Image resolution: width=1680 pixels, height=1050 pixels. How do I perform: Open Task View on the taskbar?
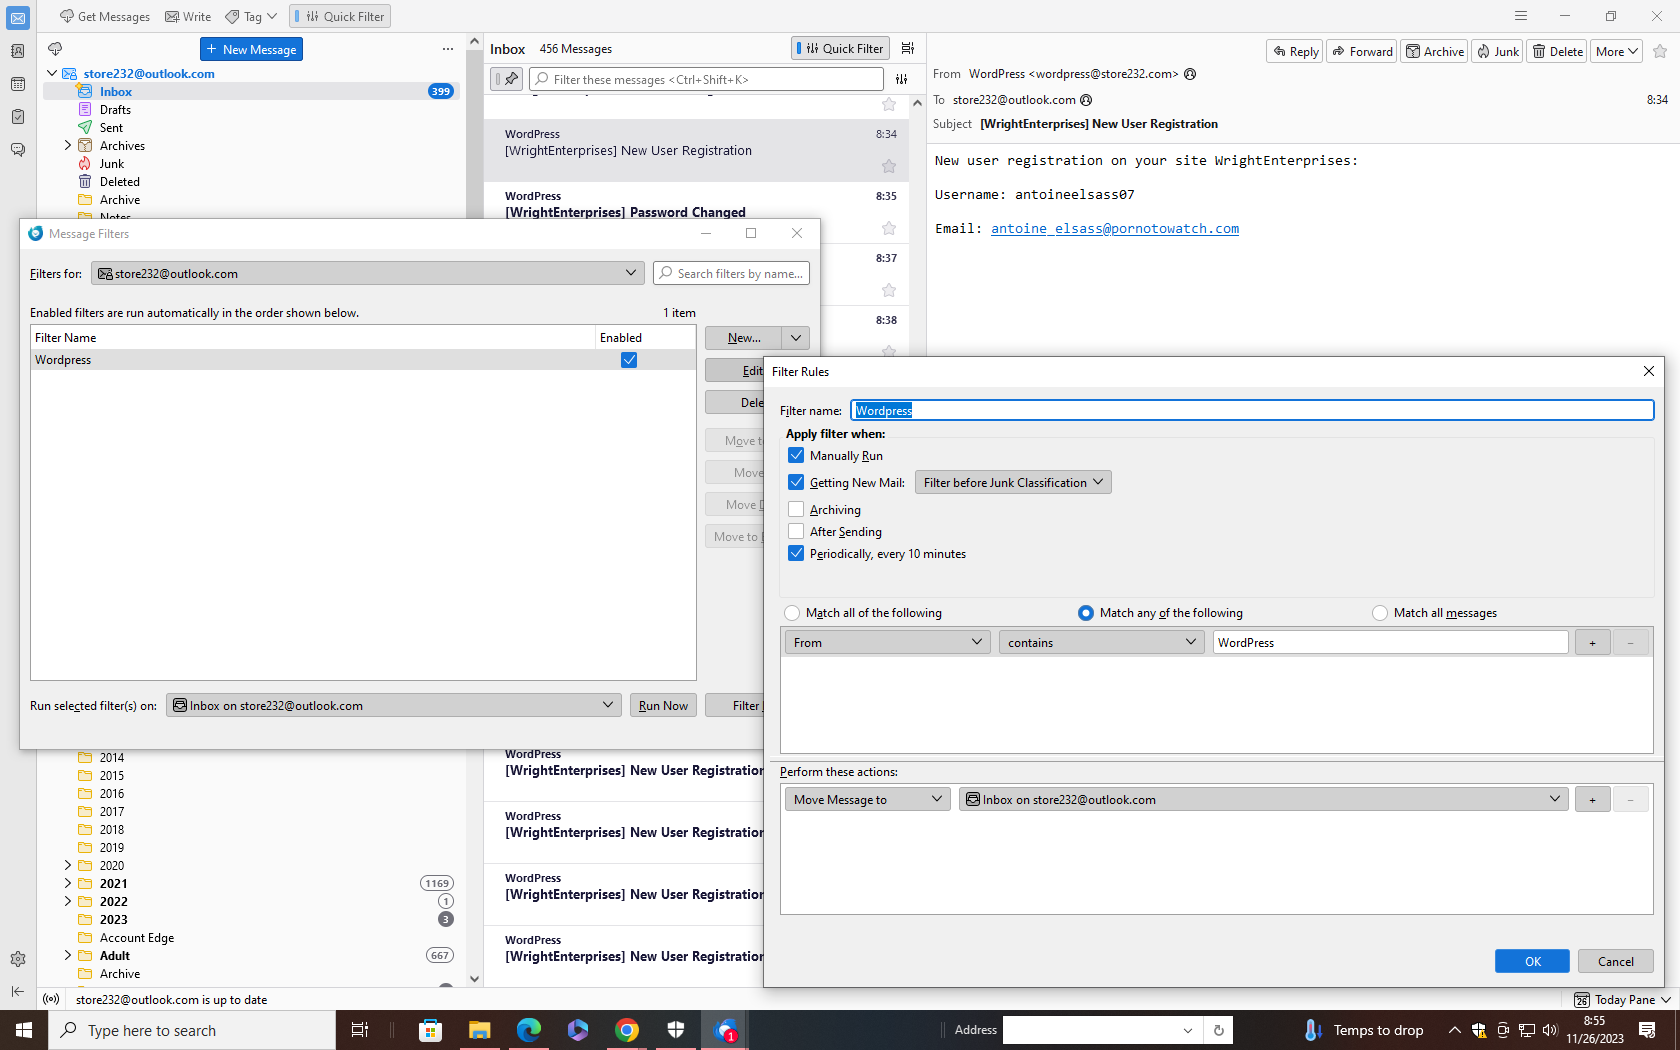(x=360, y=1030)
